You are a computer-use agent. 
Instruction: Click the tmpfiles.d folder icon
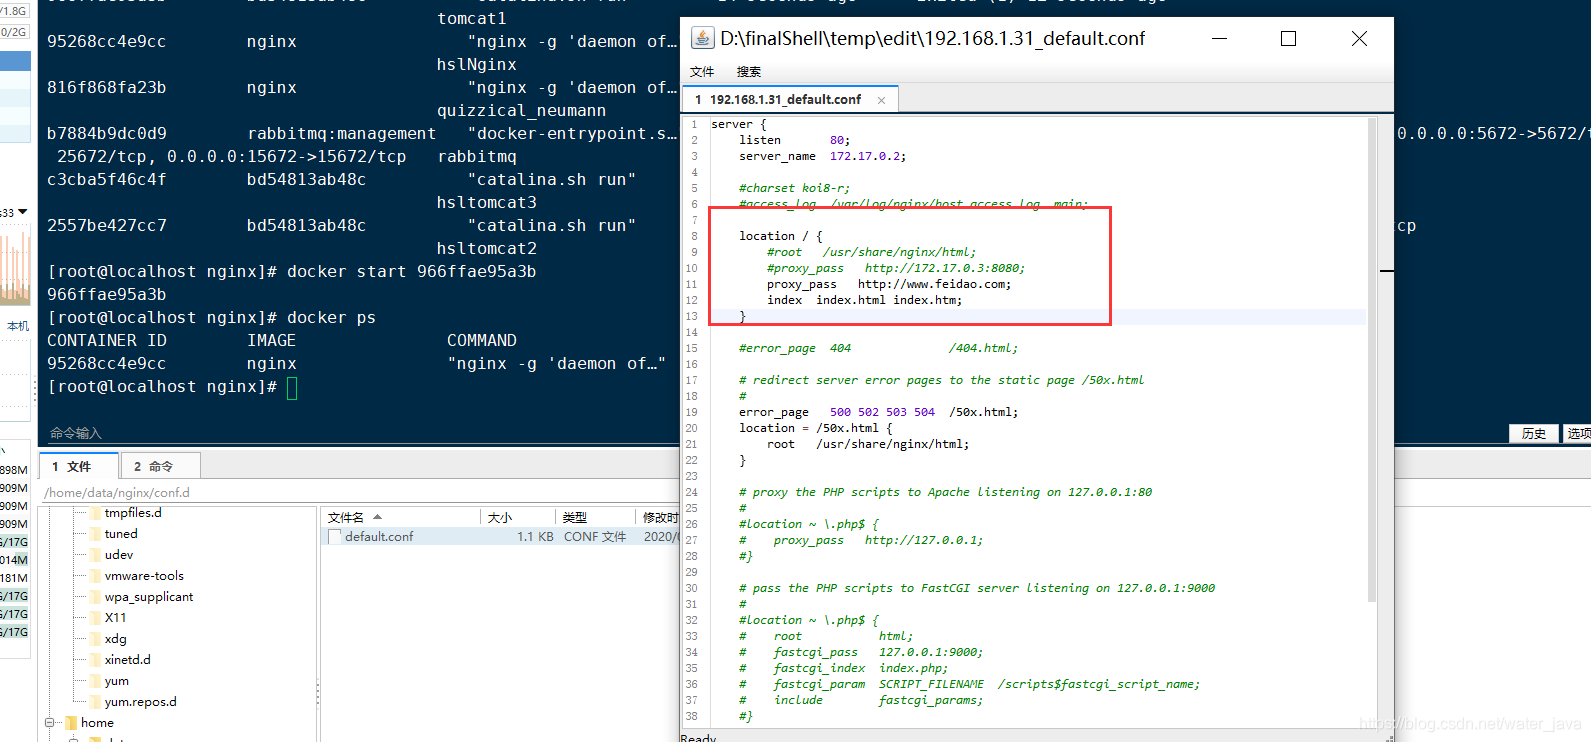pos(96,513)
